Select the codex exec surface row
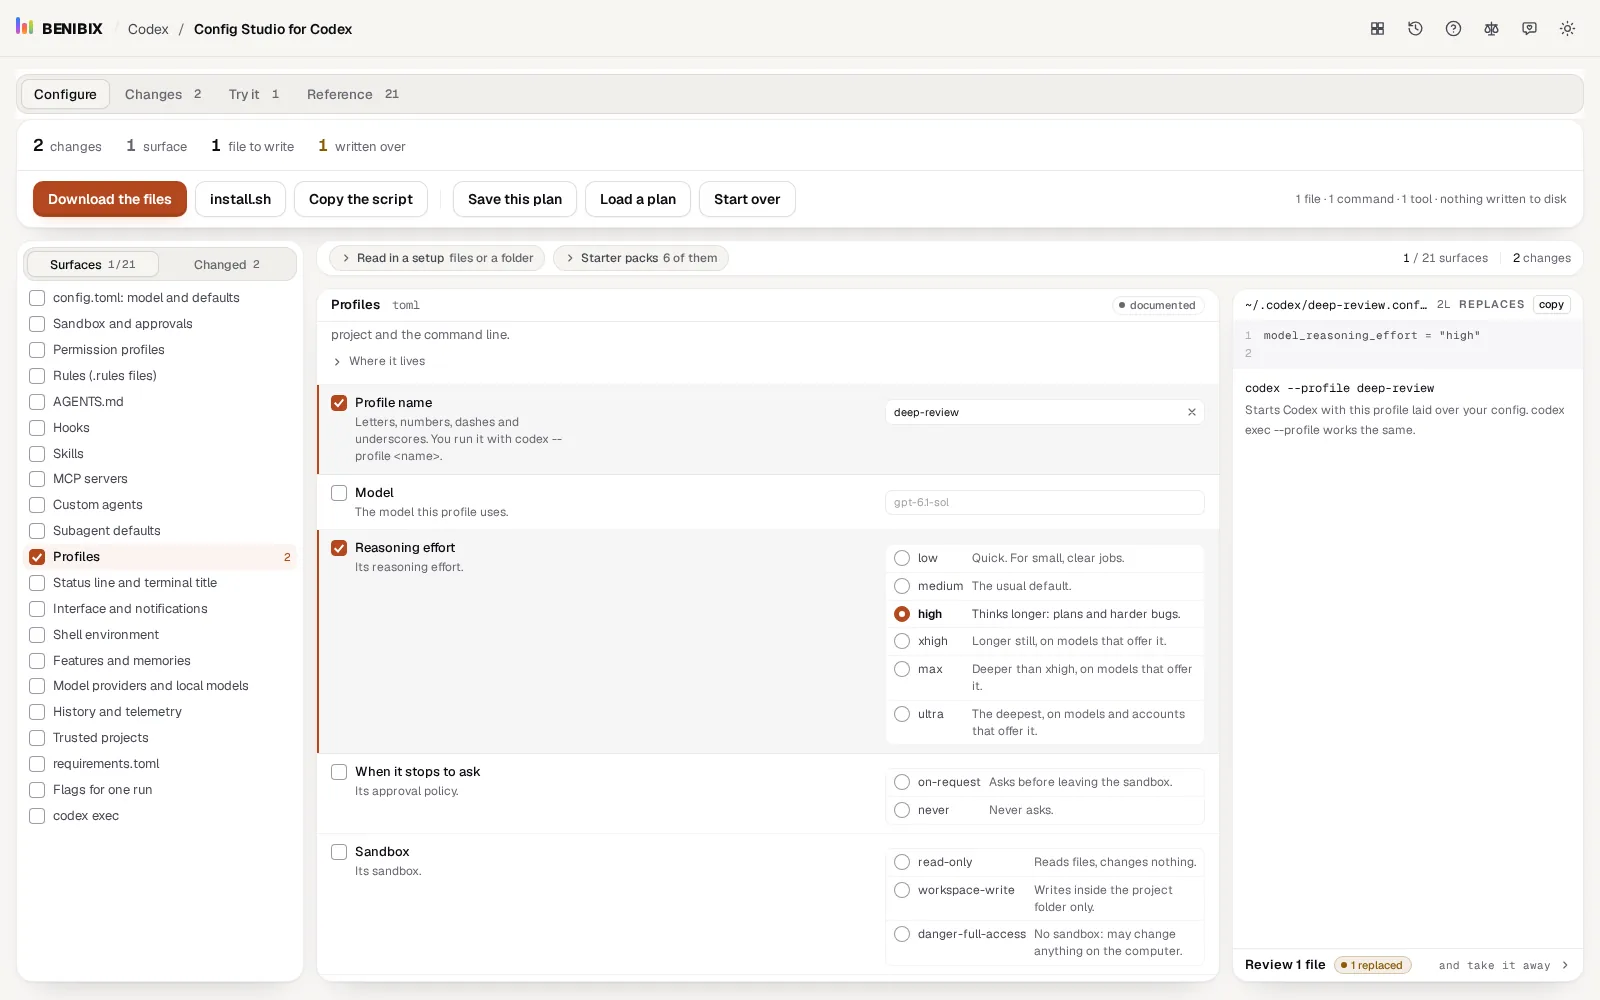This screenshot has width=1600, height=1000. pyautogui.click(x=160, y=816)
